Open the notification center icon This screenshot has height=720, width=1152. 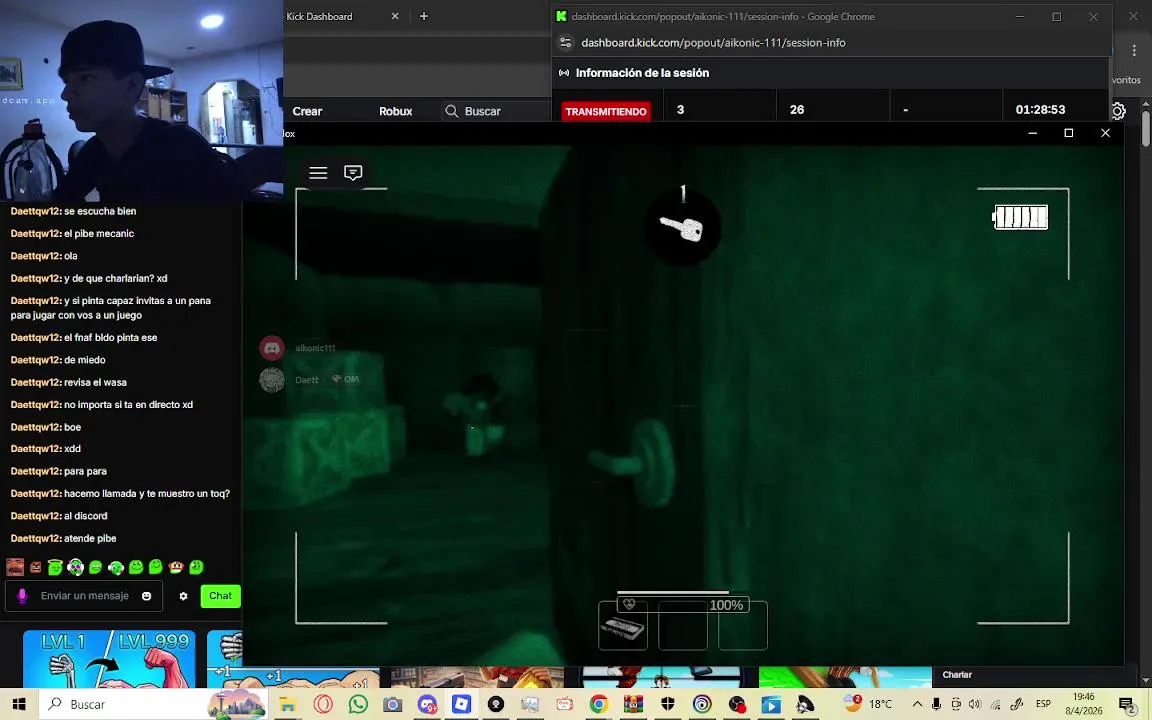pyautogui.click(x=1128, y=705)
